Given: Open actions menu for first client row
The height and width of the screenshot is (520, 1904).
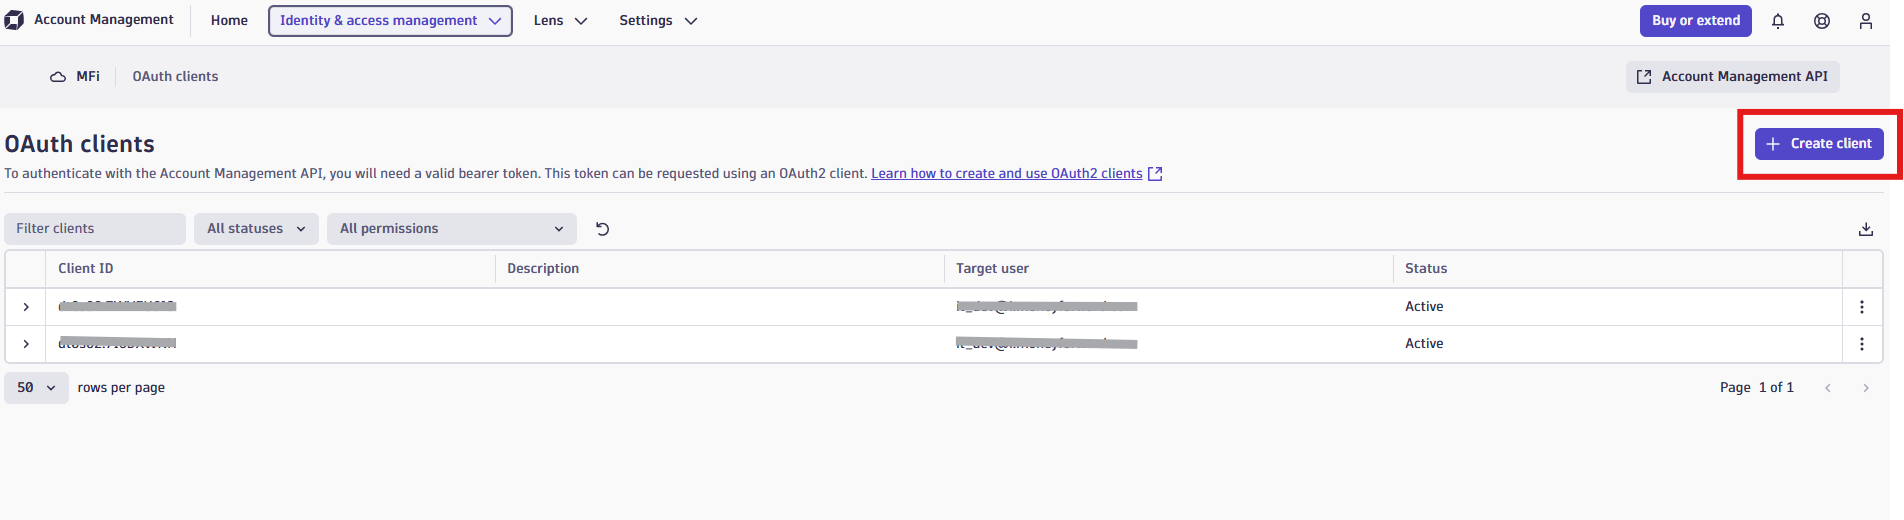Looking at the screenshot, I should click(1862, 307).
